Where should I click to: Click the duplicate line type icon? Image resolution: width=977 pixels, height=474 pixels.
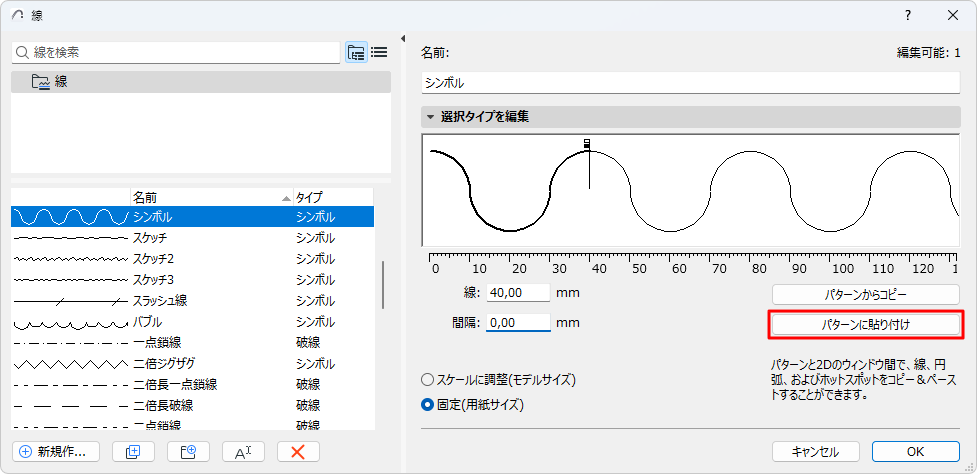pos(133,452)
